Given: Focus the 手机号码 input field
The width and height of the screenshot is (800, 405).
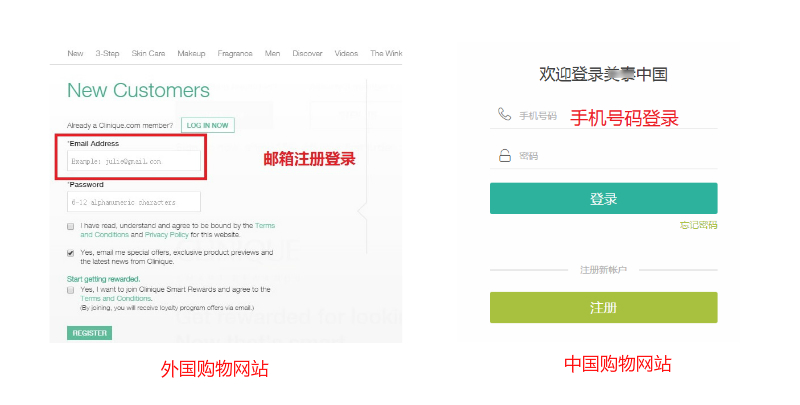Looking at the screenshot, I should (x=604, y=116).
